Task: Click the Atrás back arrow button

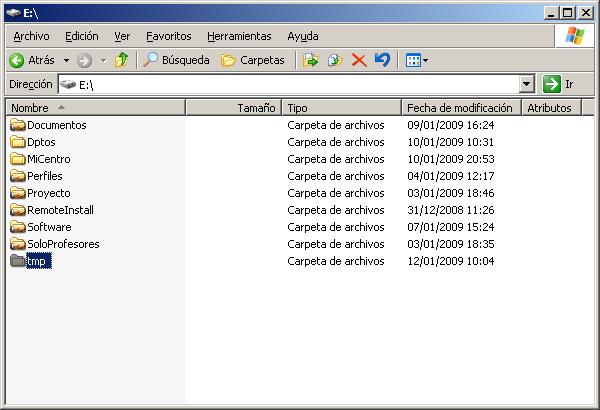Action: [32, 60]
